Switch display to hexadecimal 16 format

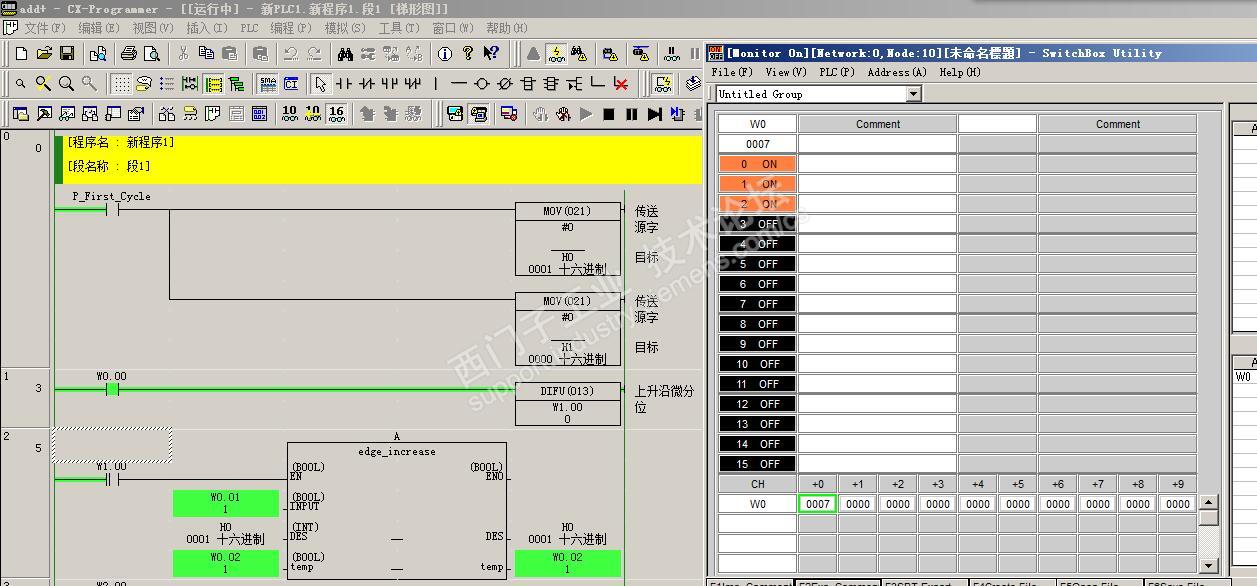pyautogui.click(x=336, y=114)
